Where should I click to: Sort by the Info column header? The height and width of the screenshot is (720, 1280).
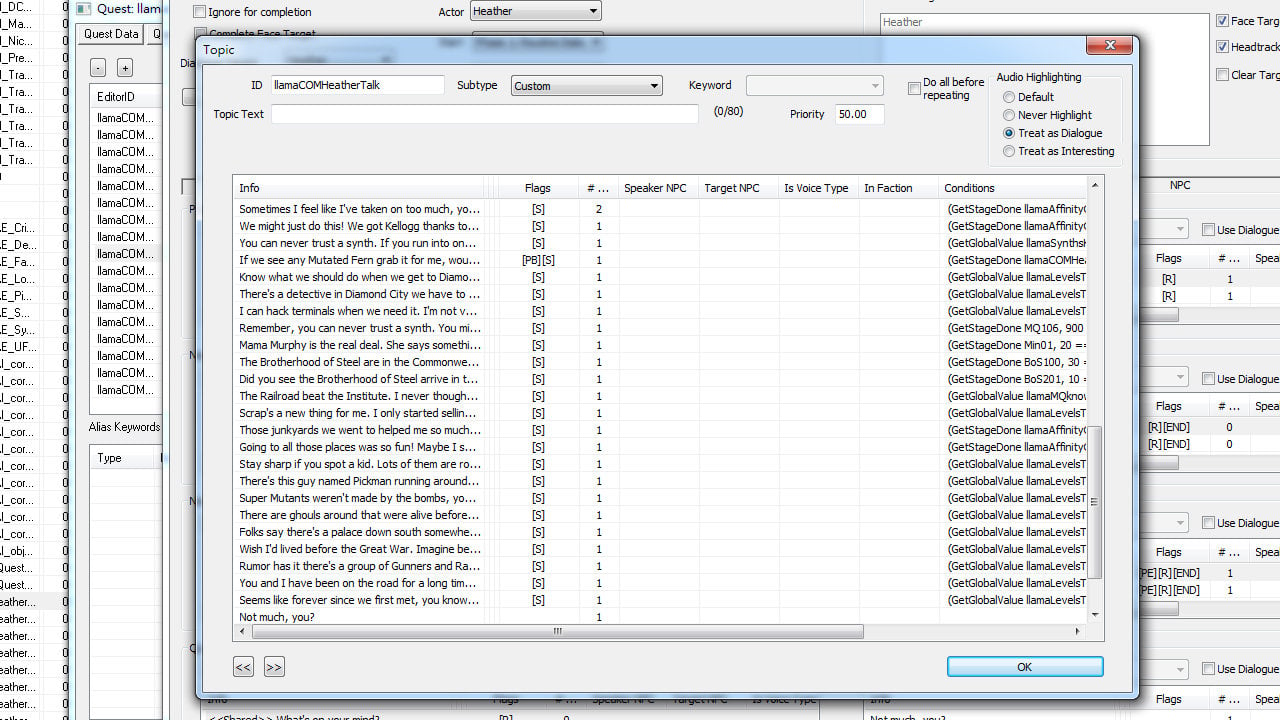tap(359, 188)
